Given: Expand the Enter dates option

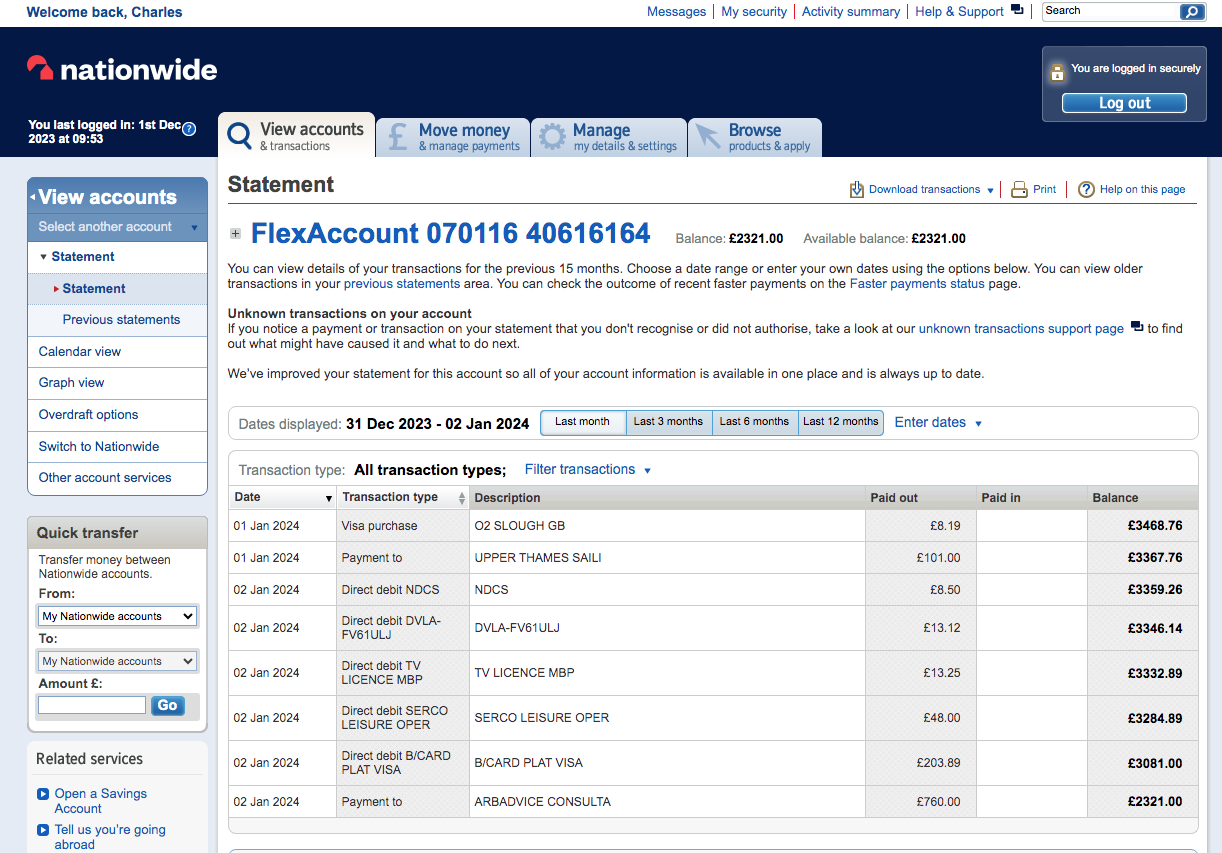Looking at the screenshot, I should click(x=938, y=422).
